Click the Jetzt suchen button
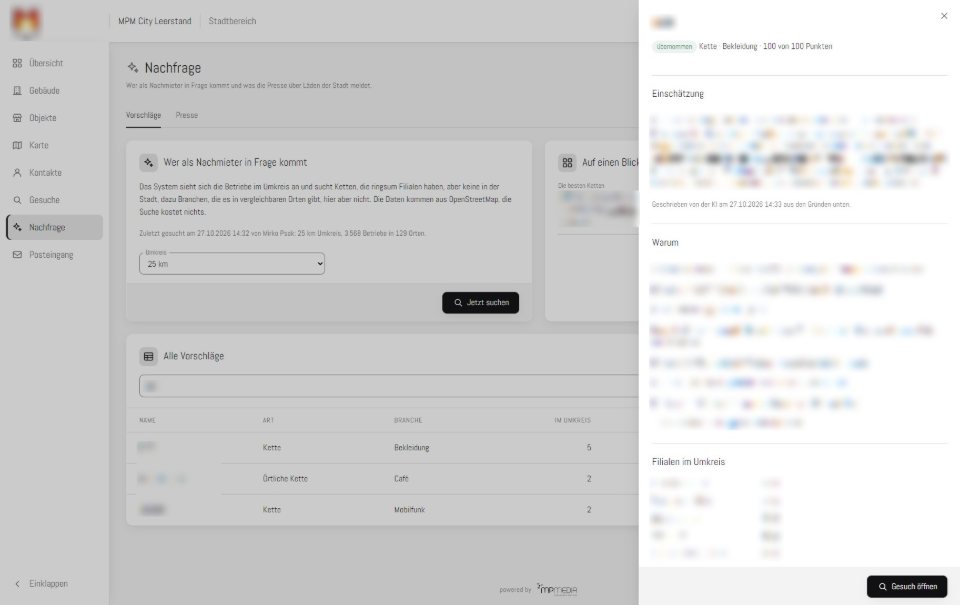Viewport: 960px width, 605px height. (480, 302)
